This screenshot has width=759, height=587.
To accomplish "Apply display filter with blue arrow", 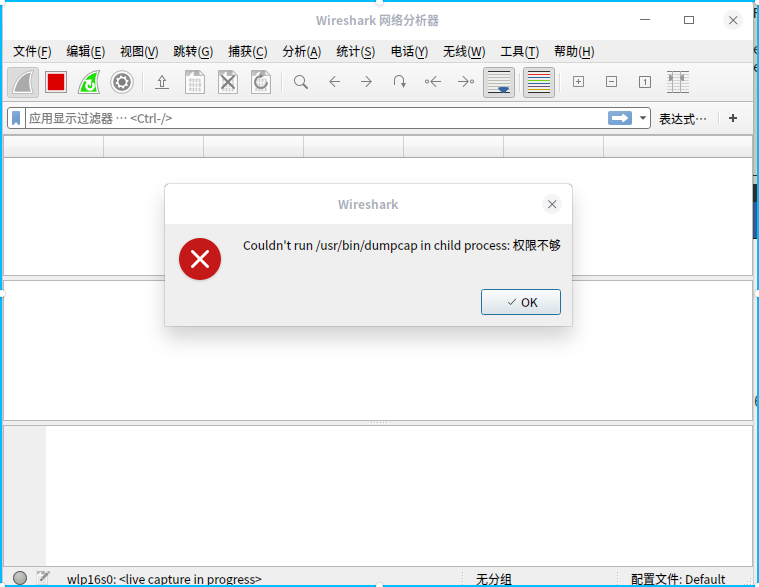I will [x=620, y=118].
